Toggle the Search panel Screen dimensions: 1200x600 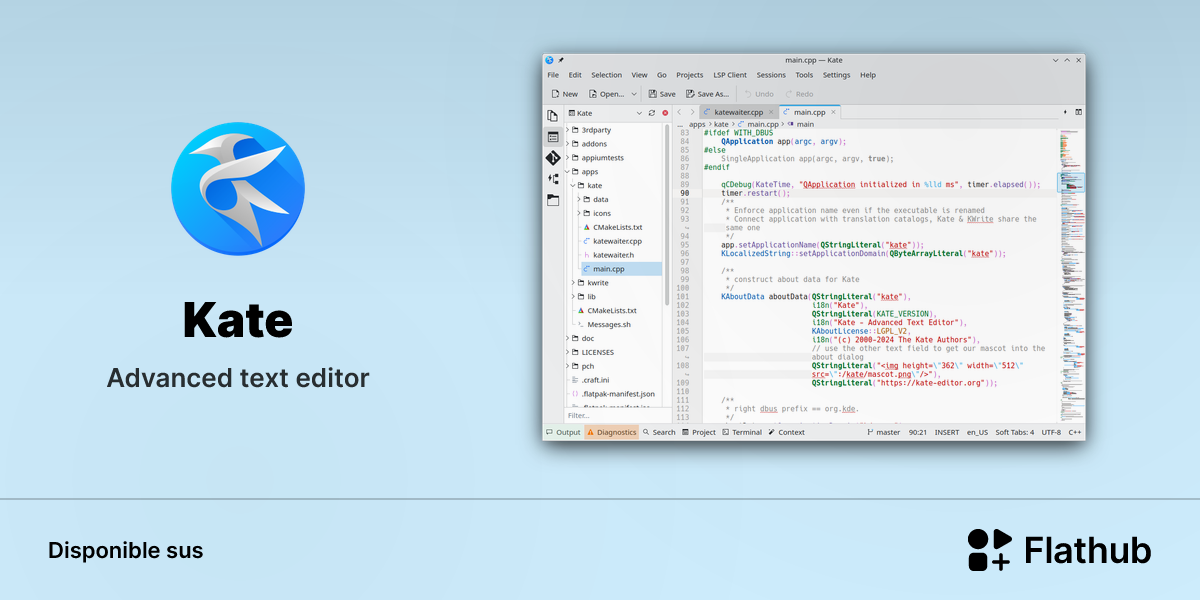tap(659, 432)
